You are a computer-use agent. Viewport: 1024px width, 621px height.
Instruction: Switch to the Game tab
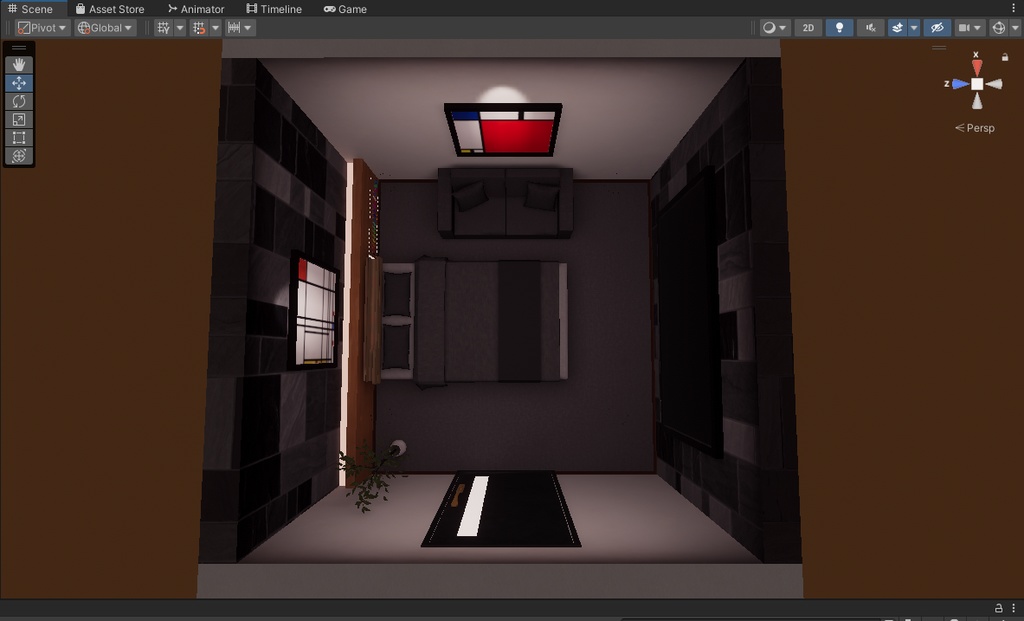coord(345,9)
